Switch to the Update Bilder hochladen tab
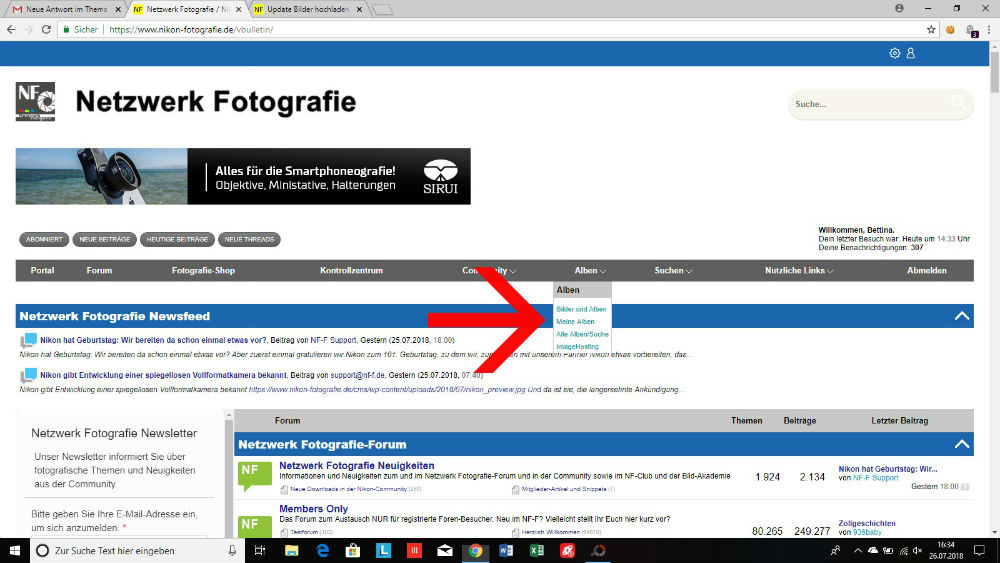This screenshot has height=563, width=1000. pos(308,10)
